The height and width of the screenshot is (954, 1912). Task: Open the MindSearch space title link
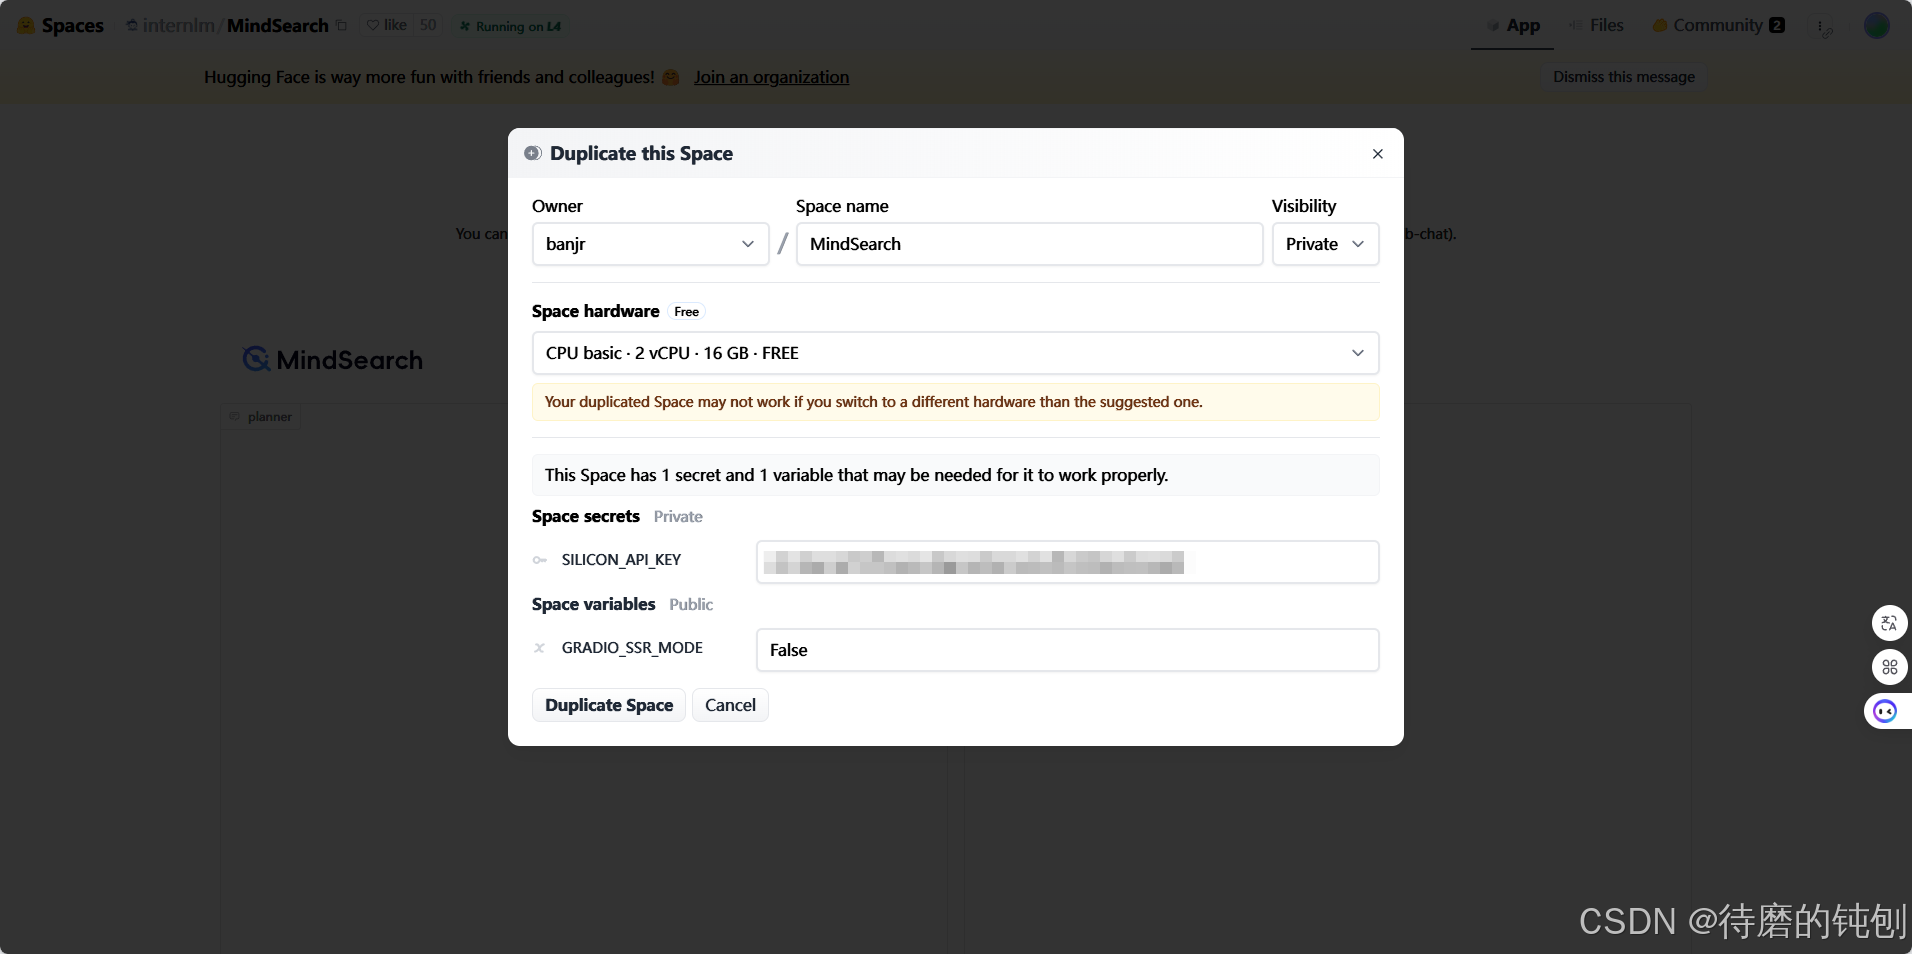click(278, 26)
